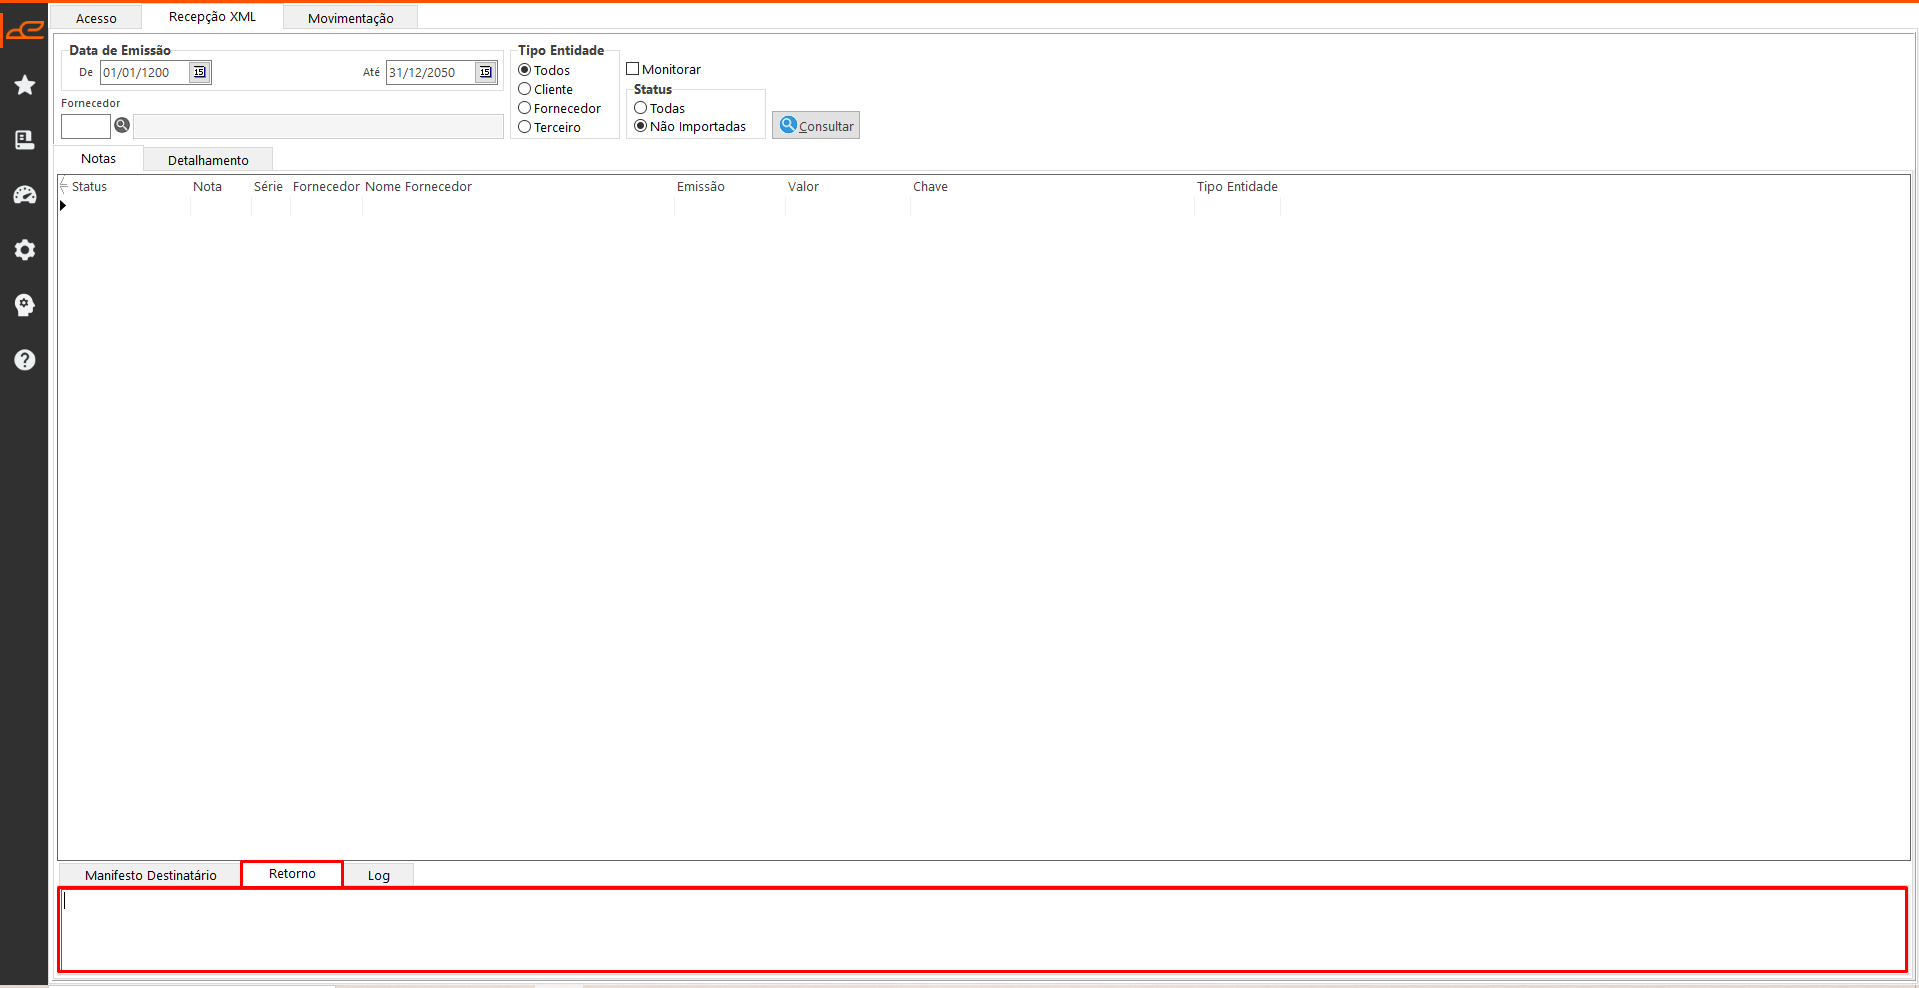
Task: Open the Detalhamento tab
Action: pos(208,160)
